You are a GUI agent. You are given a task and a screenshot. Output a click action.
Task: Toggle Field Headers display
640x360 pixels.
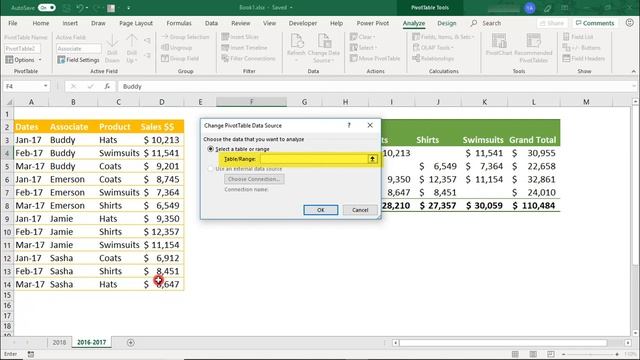pos(584,58)
